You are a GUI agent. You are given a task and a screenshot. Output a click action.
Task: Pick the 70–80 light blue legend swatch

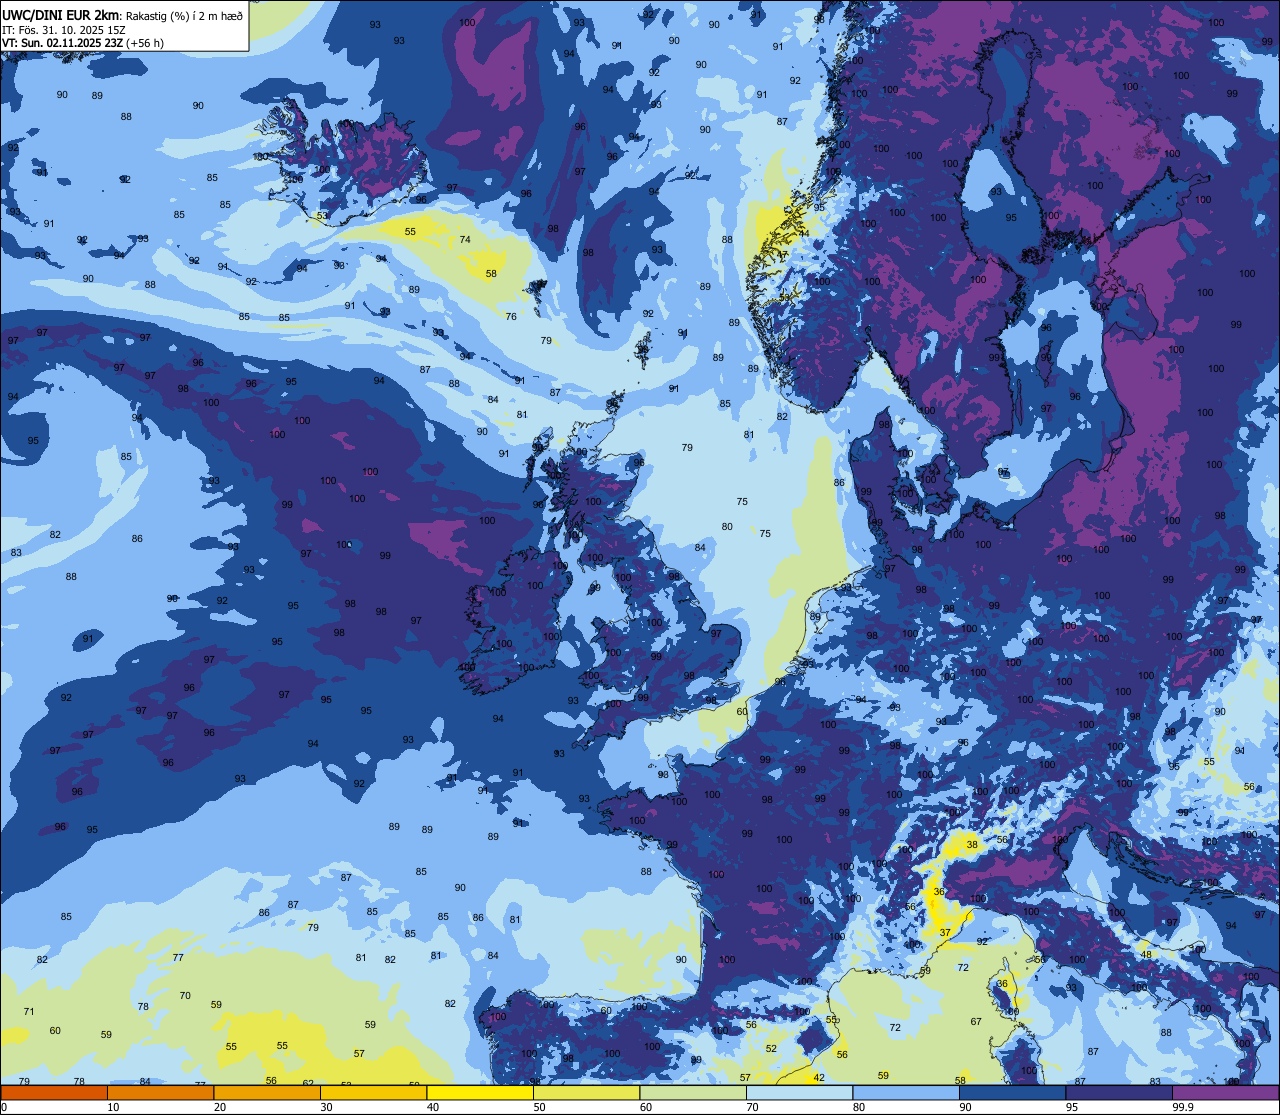point(799,1092)
